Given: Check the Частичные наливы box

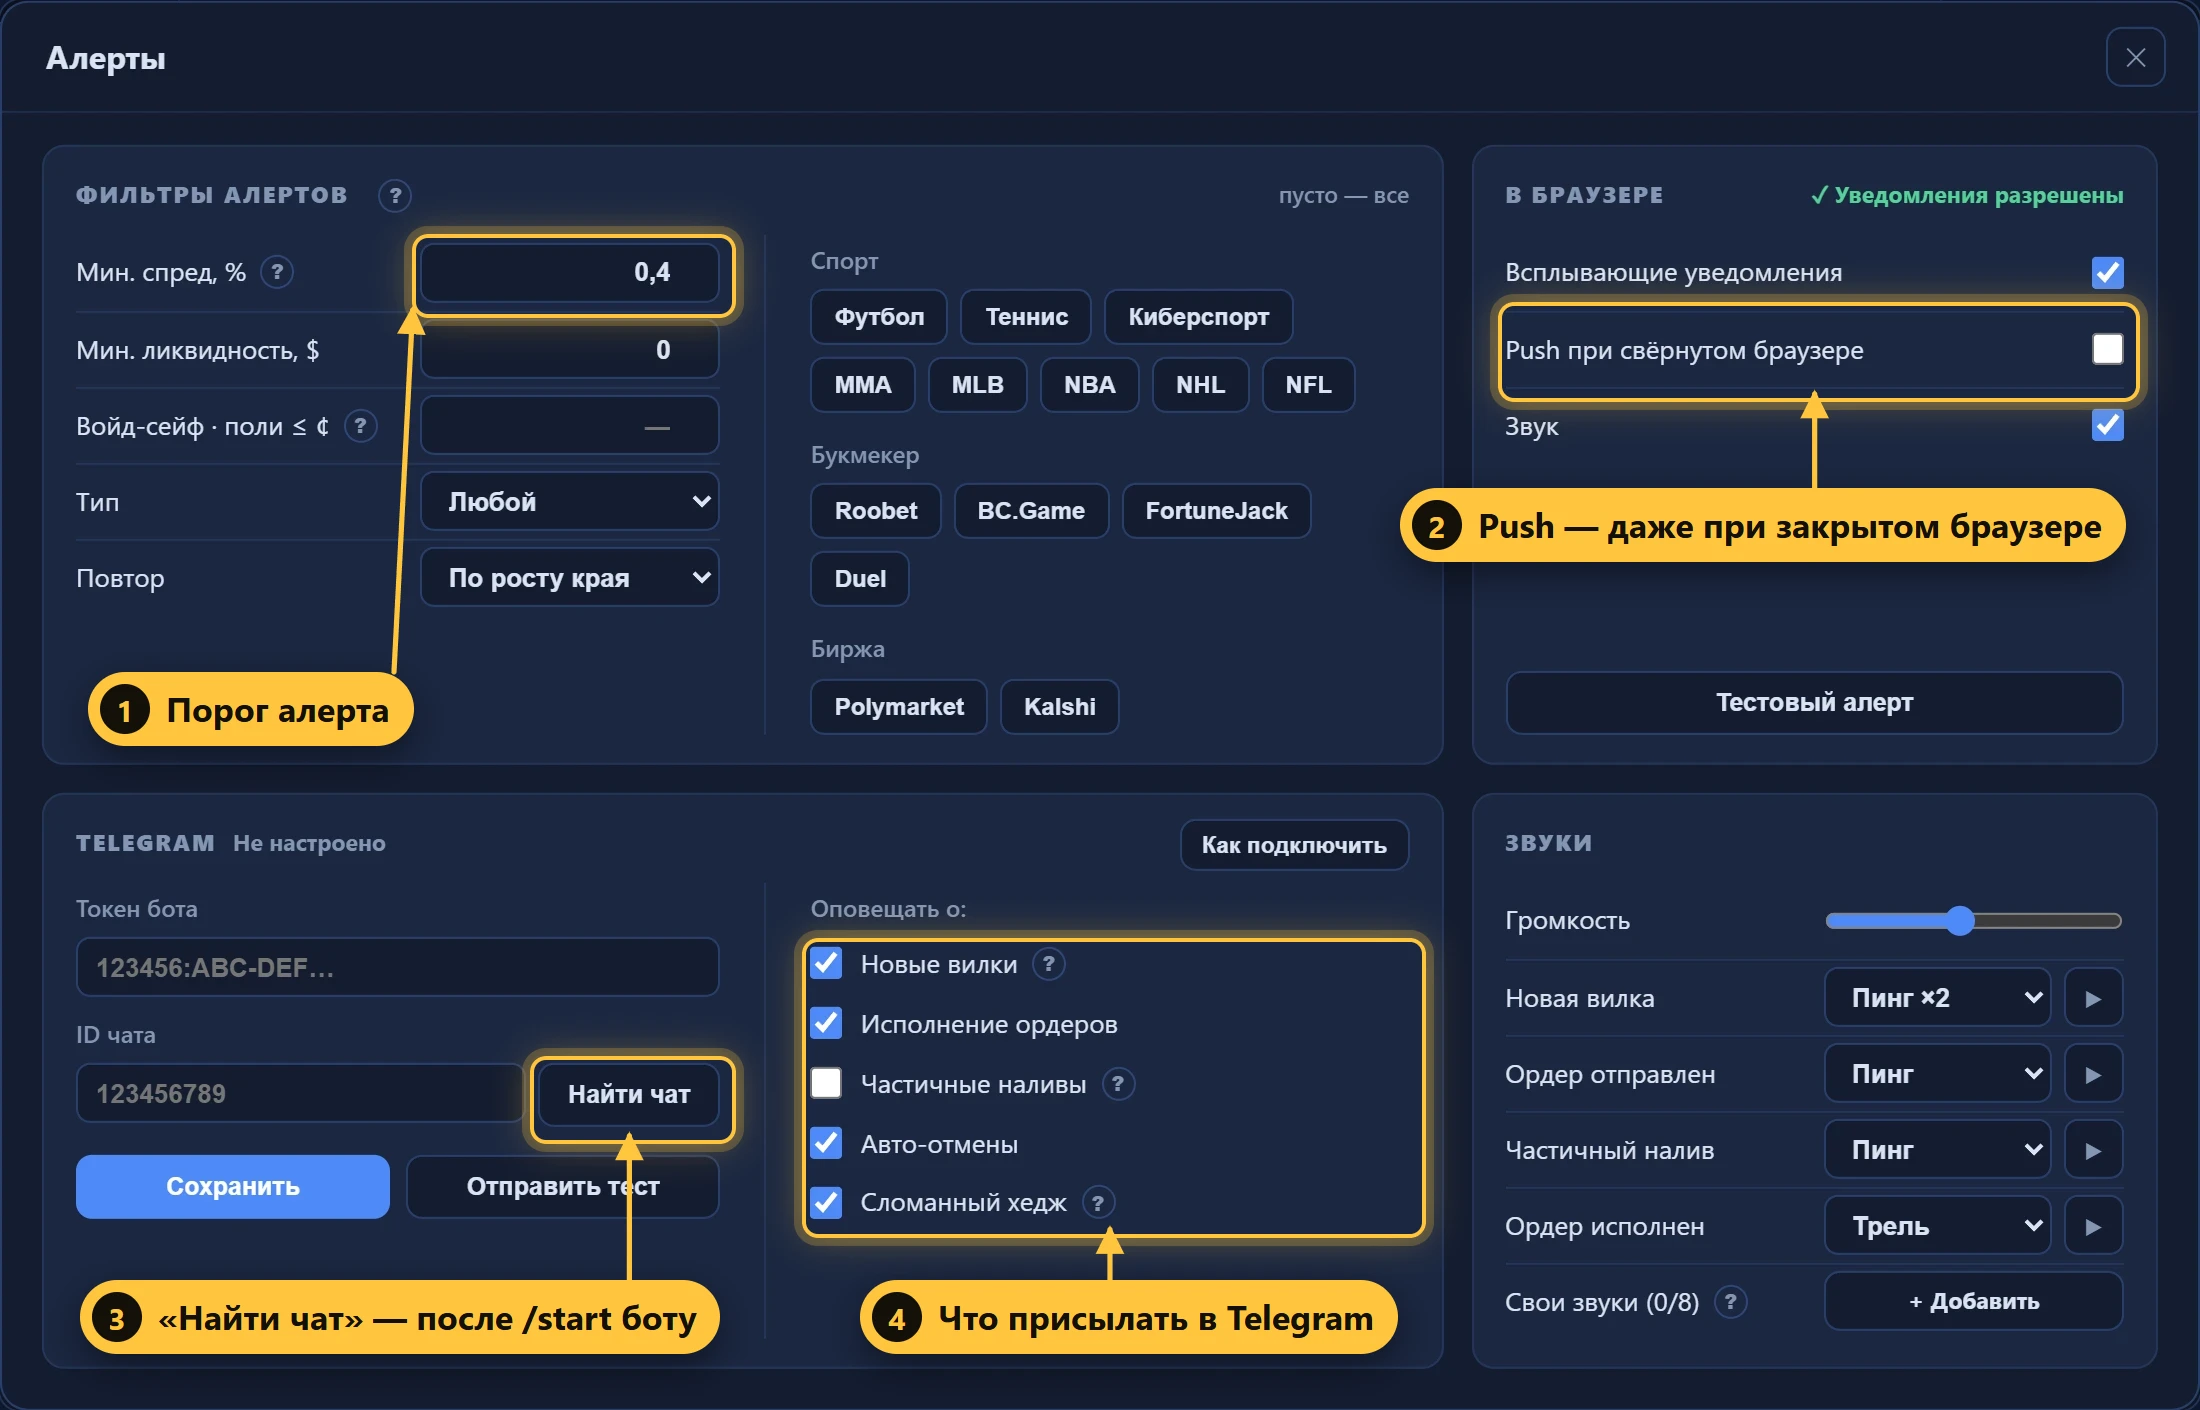Looking at the screenshot, I should (826, 1083).
